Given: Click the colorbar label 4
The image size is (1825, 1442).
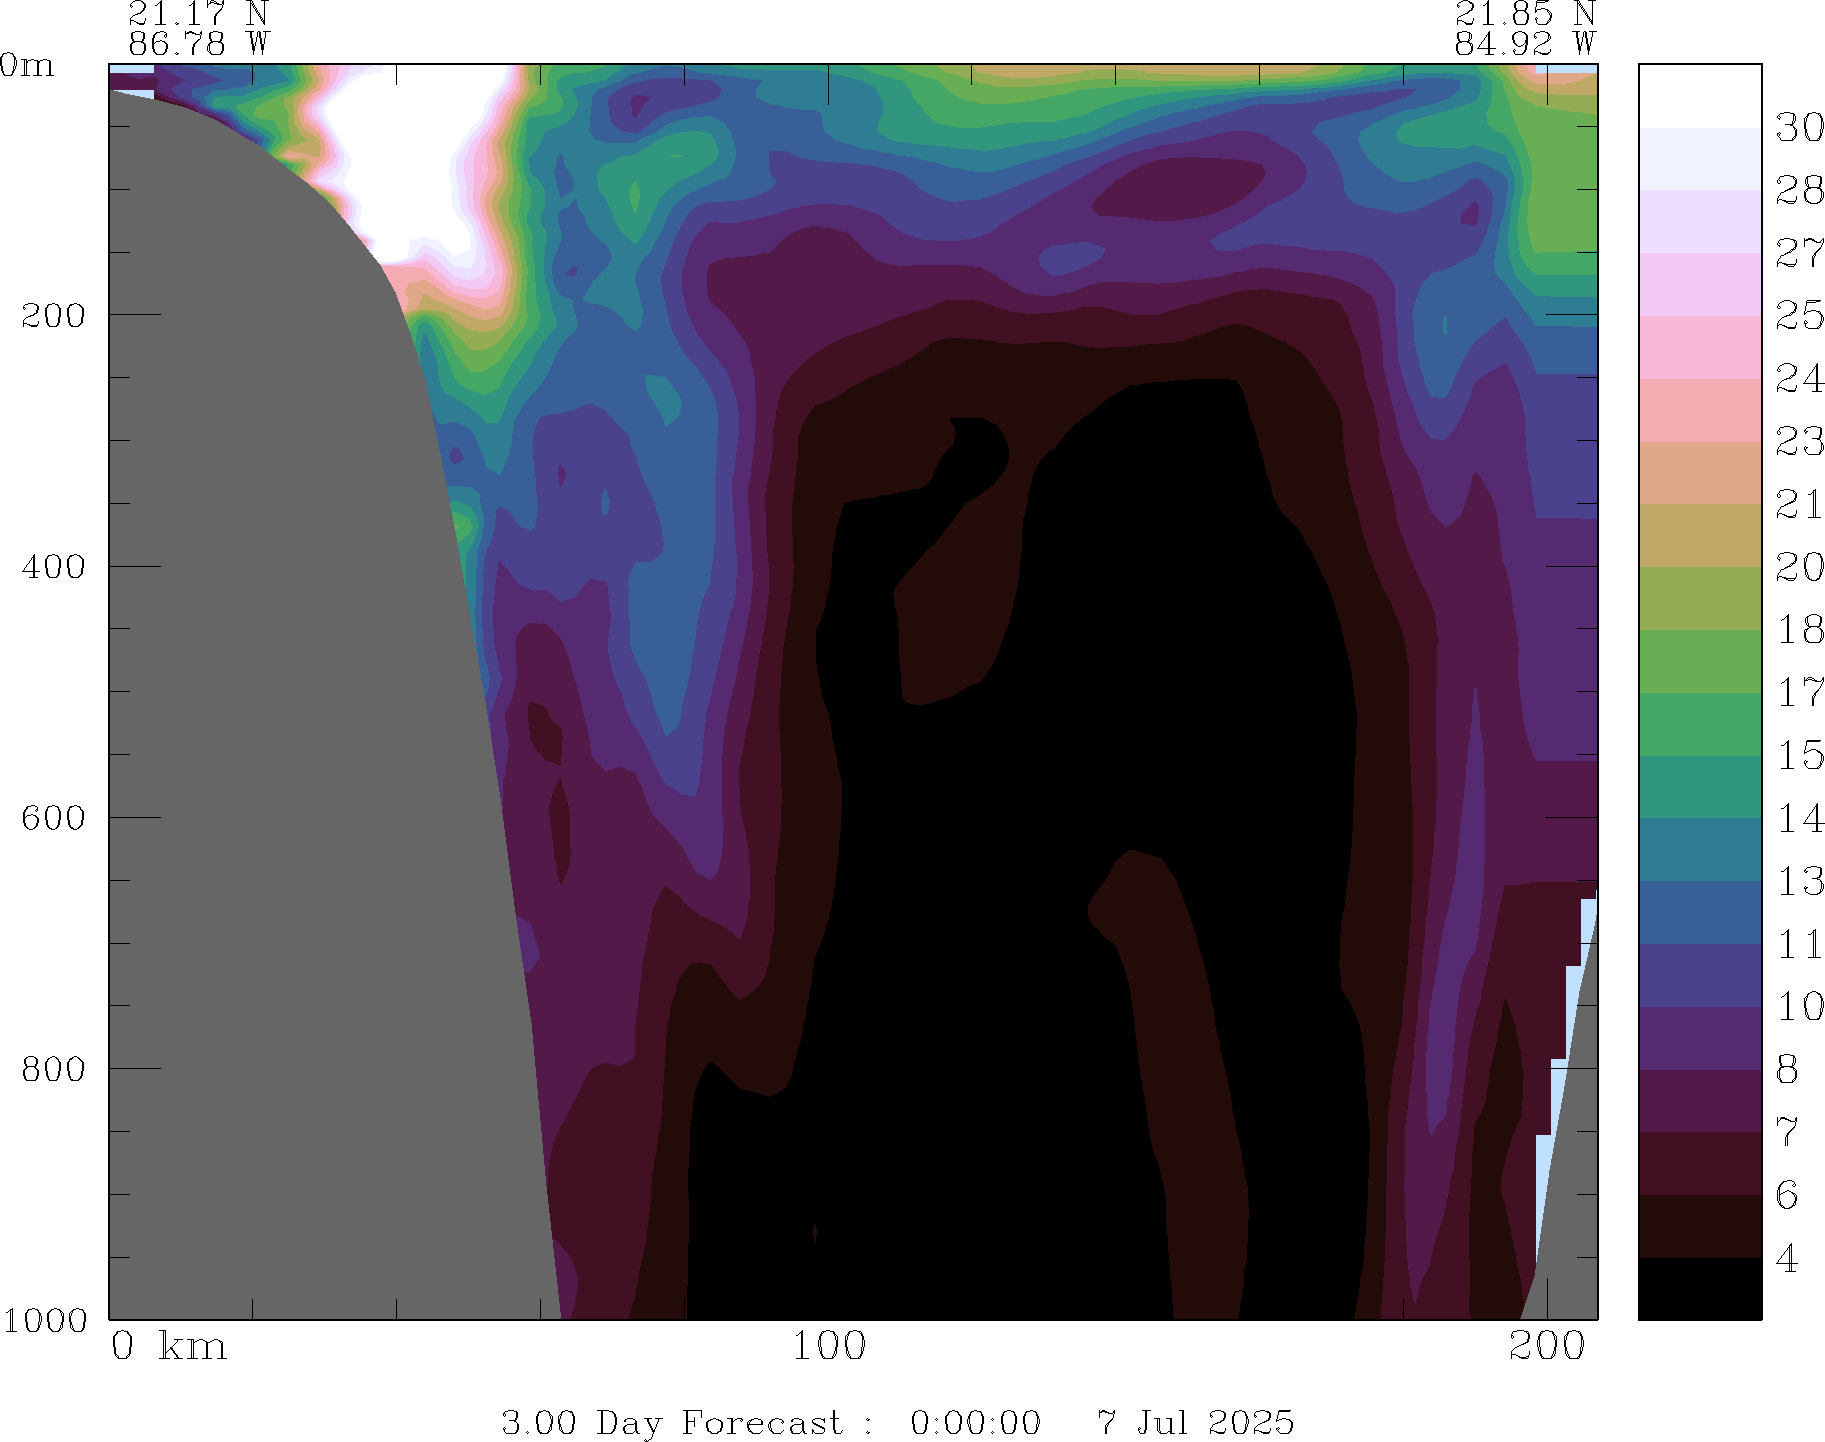Looking at the screenshot, I should tap(1787, 1258).
